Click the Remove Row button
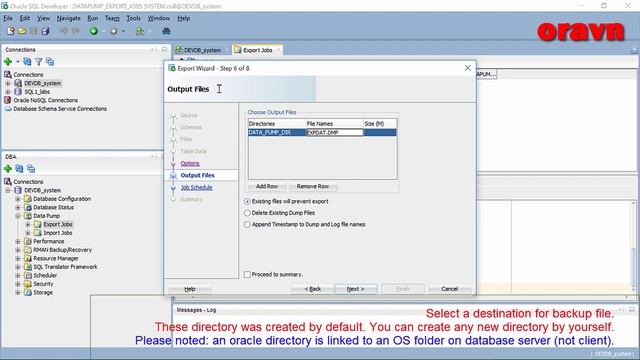The width and height of the screenshot is (640, 360). 313,187
